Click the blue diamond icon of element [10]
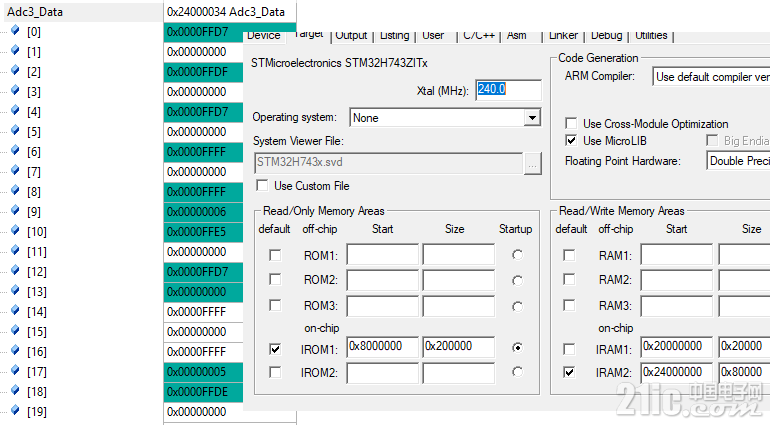This screenshot has width=770, height=425. click(x=15, y=230)
